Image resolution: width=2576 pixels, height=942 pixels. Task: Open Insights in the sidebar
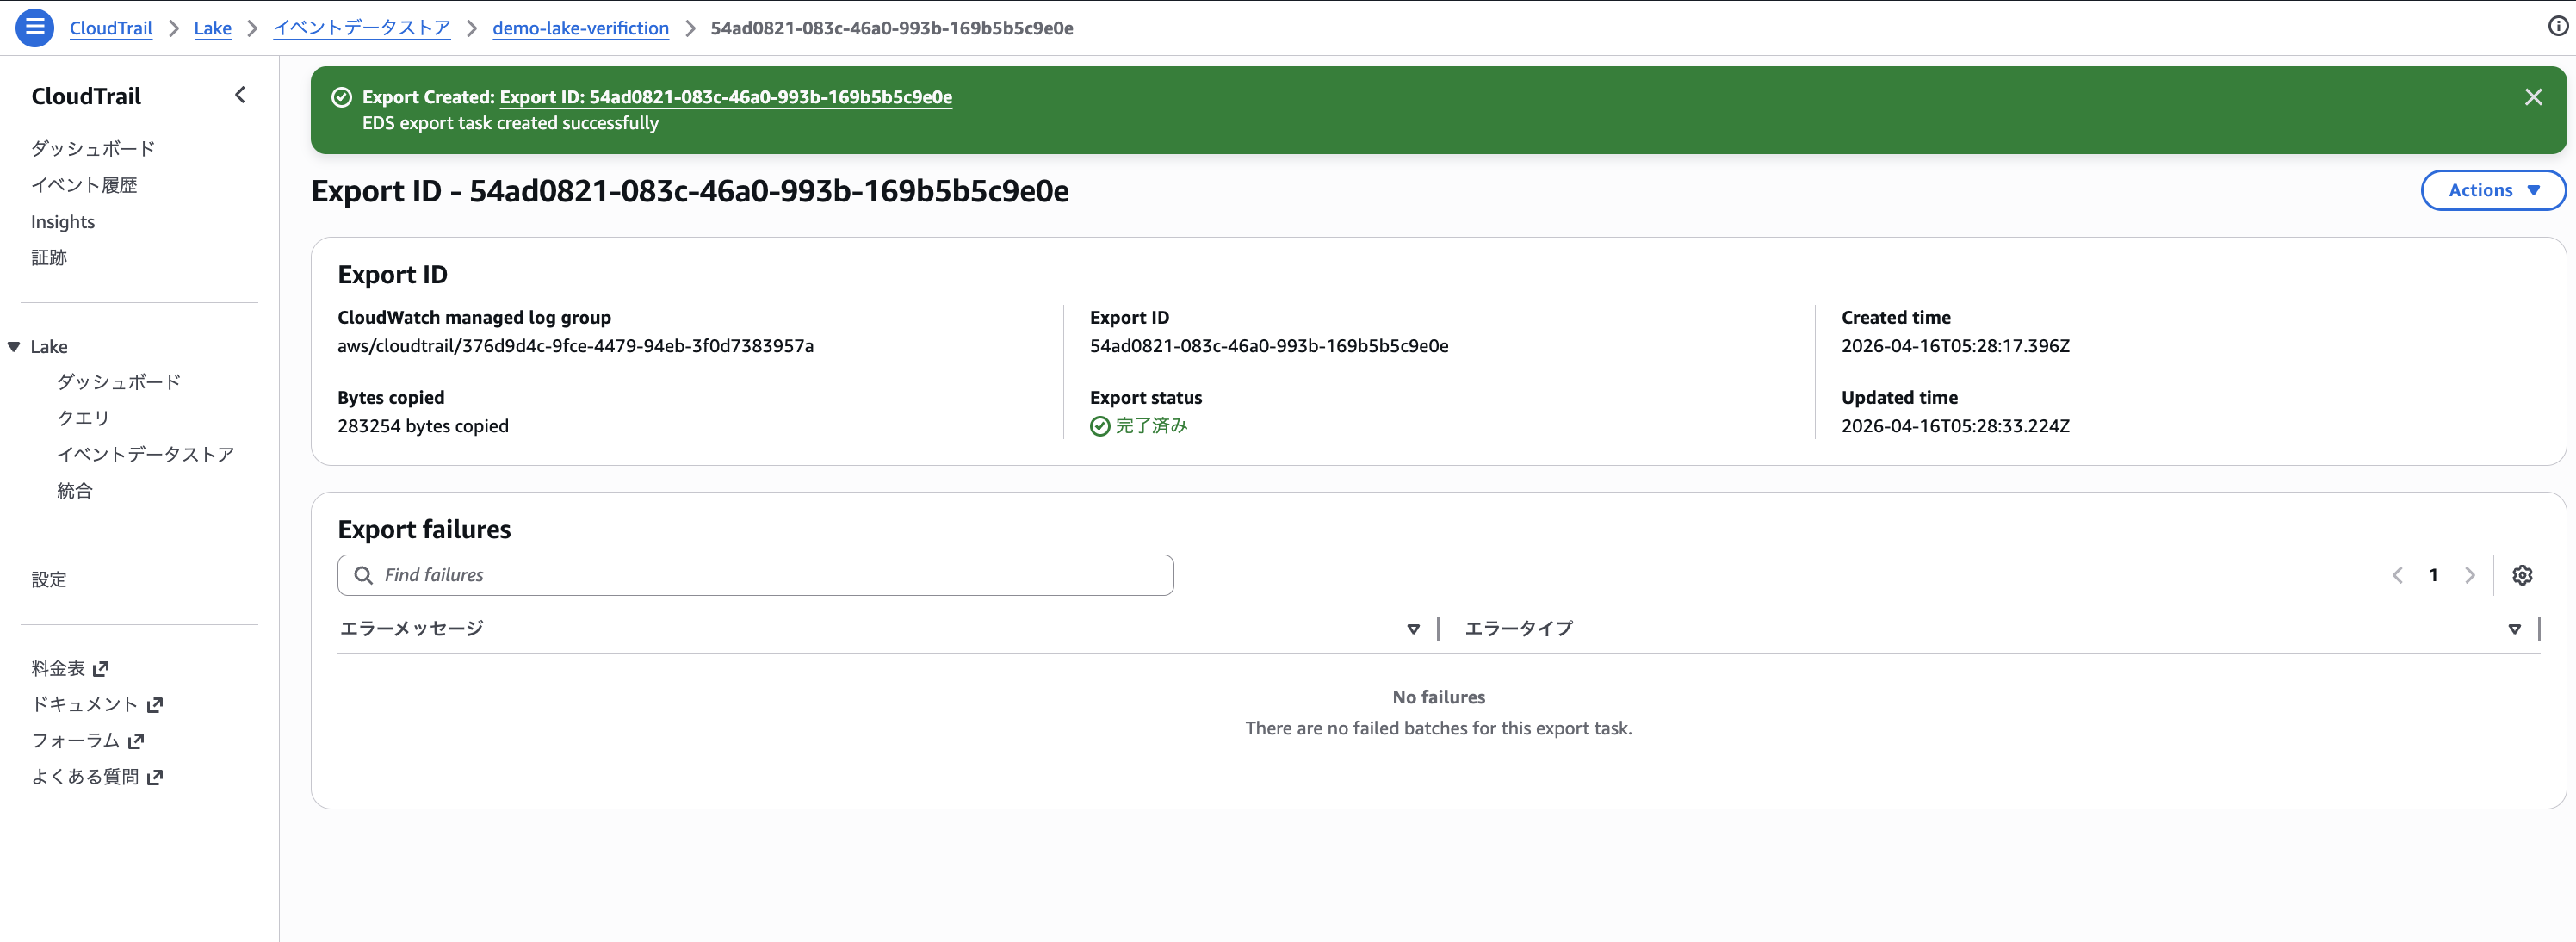[x=63, y=222]
